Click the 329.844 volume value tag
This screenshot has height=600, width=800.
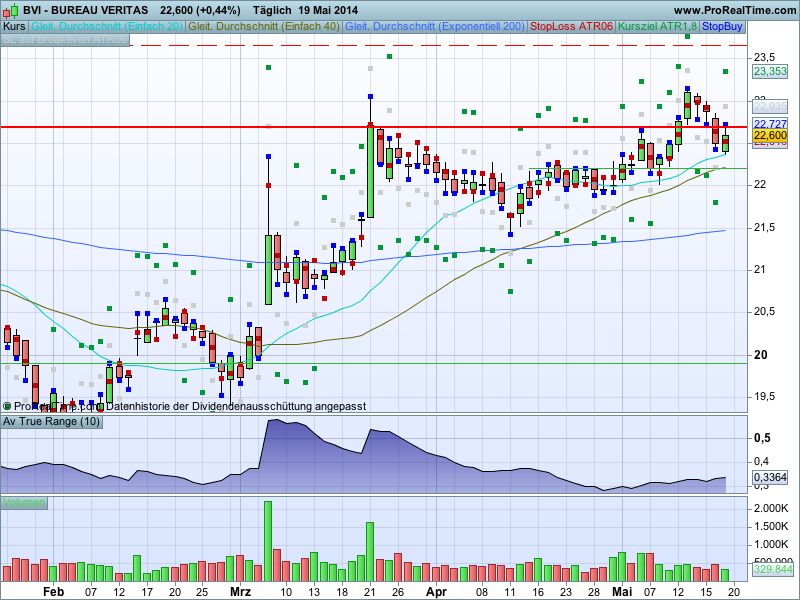(773, 569)
